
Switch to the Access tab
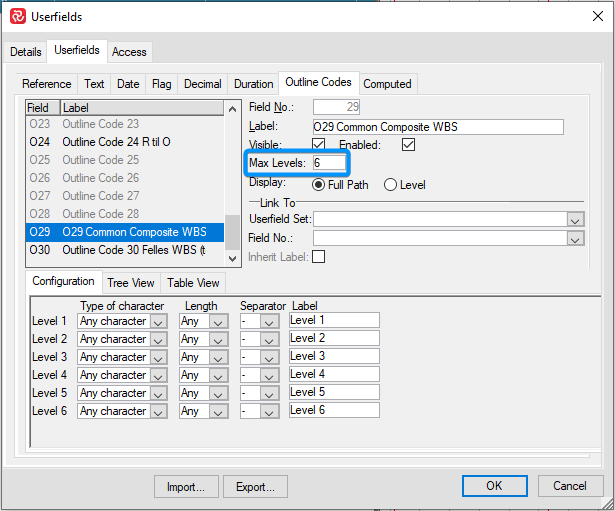tap(129, 52)
